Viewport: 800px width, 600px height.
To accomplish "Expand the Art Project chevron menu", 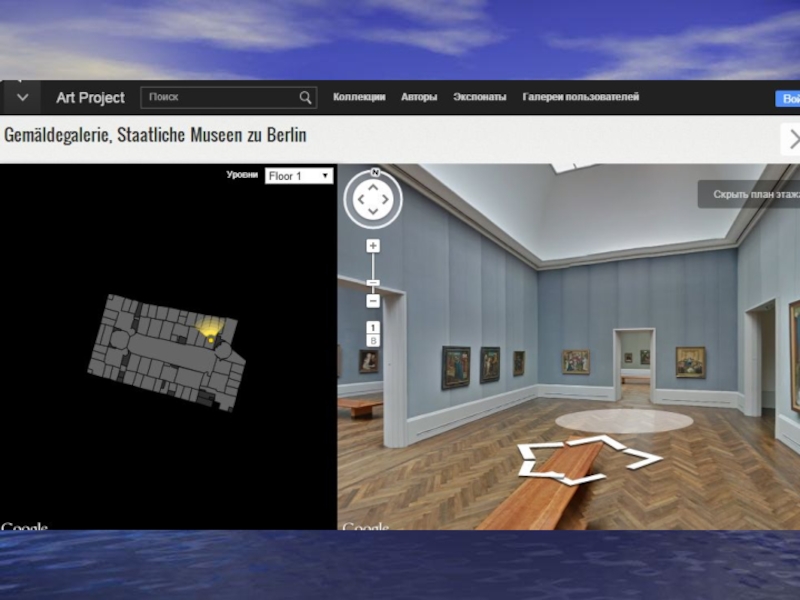I will pyautogui.click(x=22, y=97).
